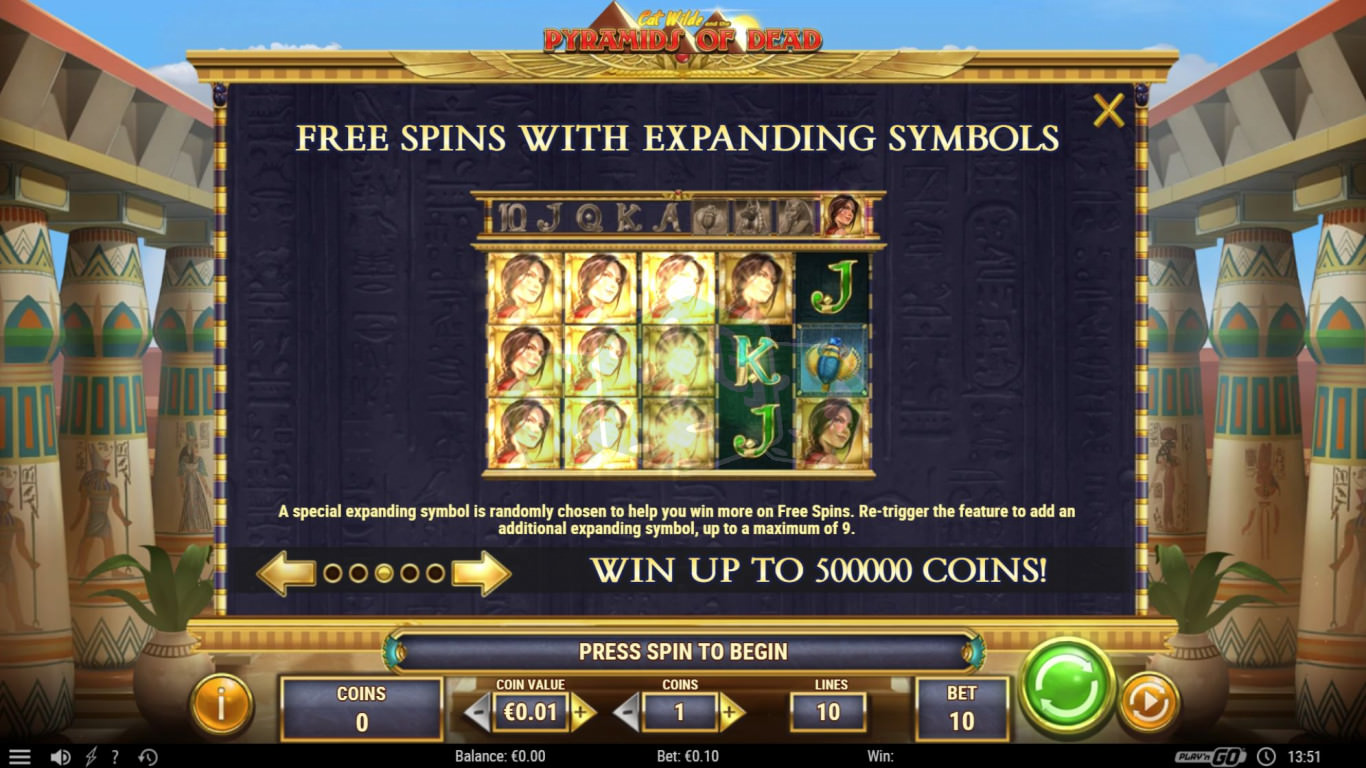This screenshot has height=768, width=1366.
Task: Open help via the question mark icon
Action: [116, 757]
